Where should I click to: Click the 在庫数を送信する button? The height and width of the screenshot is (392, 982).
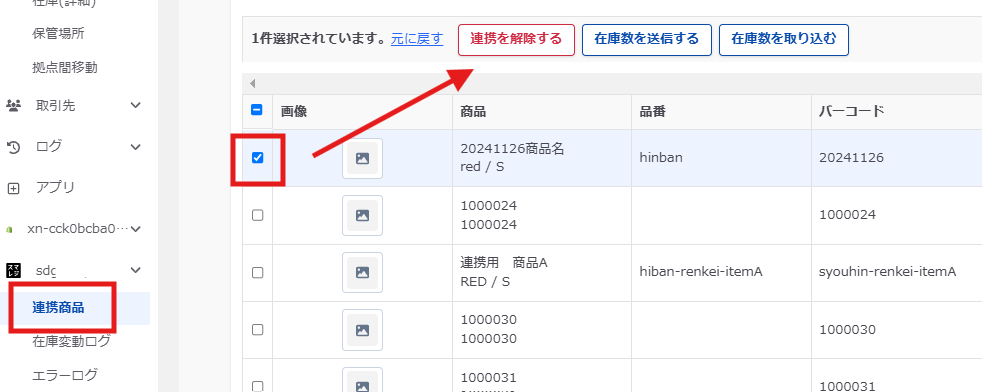click(646, 40)
